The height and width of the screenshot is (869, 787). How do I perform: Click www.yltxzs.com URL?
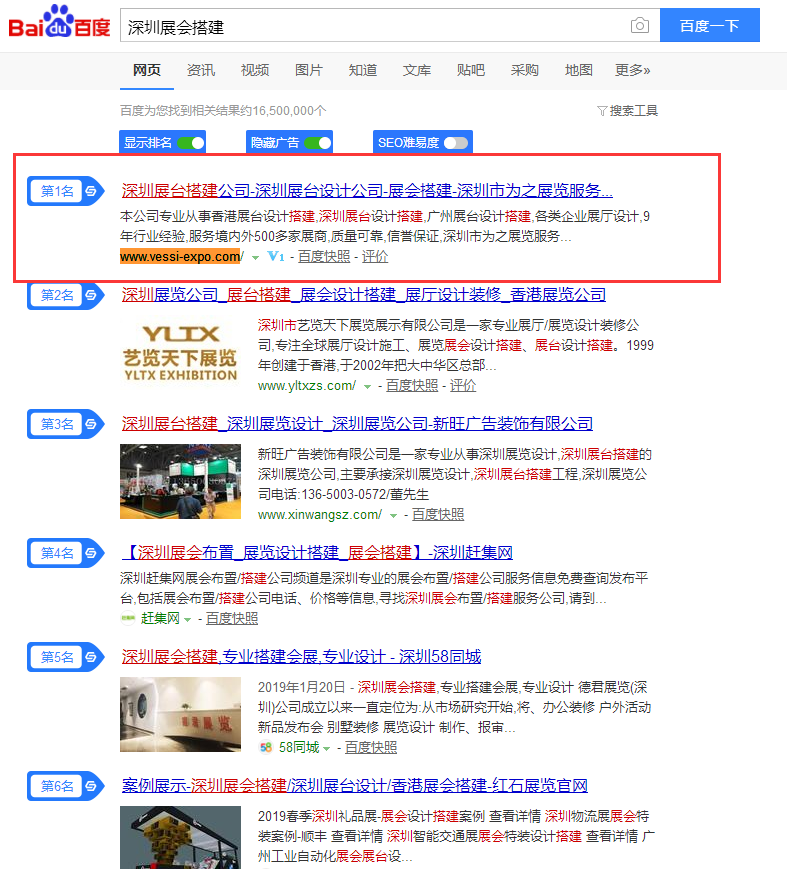point(307,386)
